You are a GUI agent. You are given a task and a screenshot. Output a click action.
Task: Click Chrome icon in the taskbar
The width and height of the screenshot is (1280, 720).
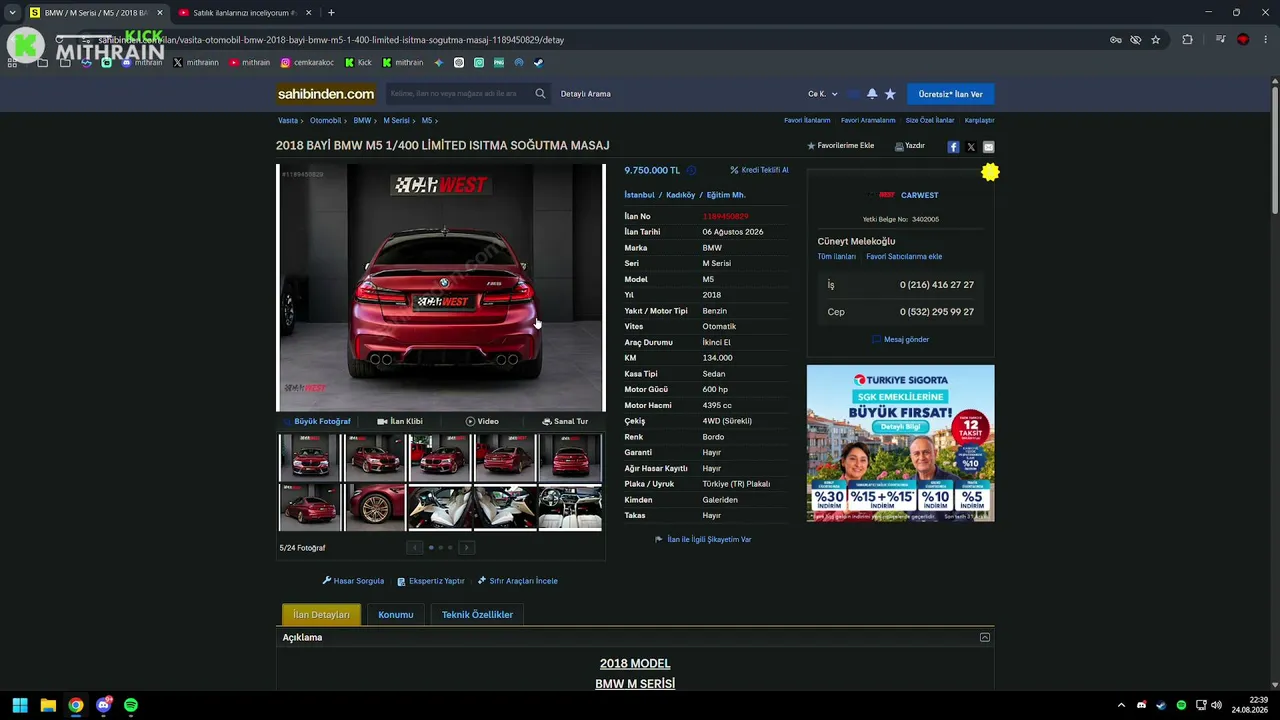[76, 705]
